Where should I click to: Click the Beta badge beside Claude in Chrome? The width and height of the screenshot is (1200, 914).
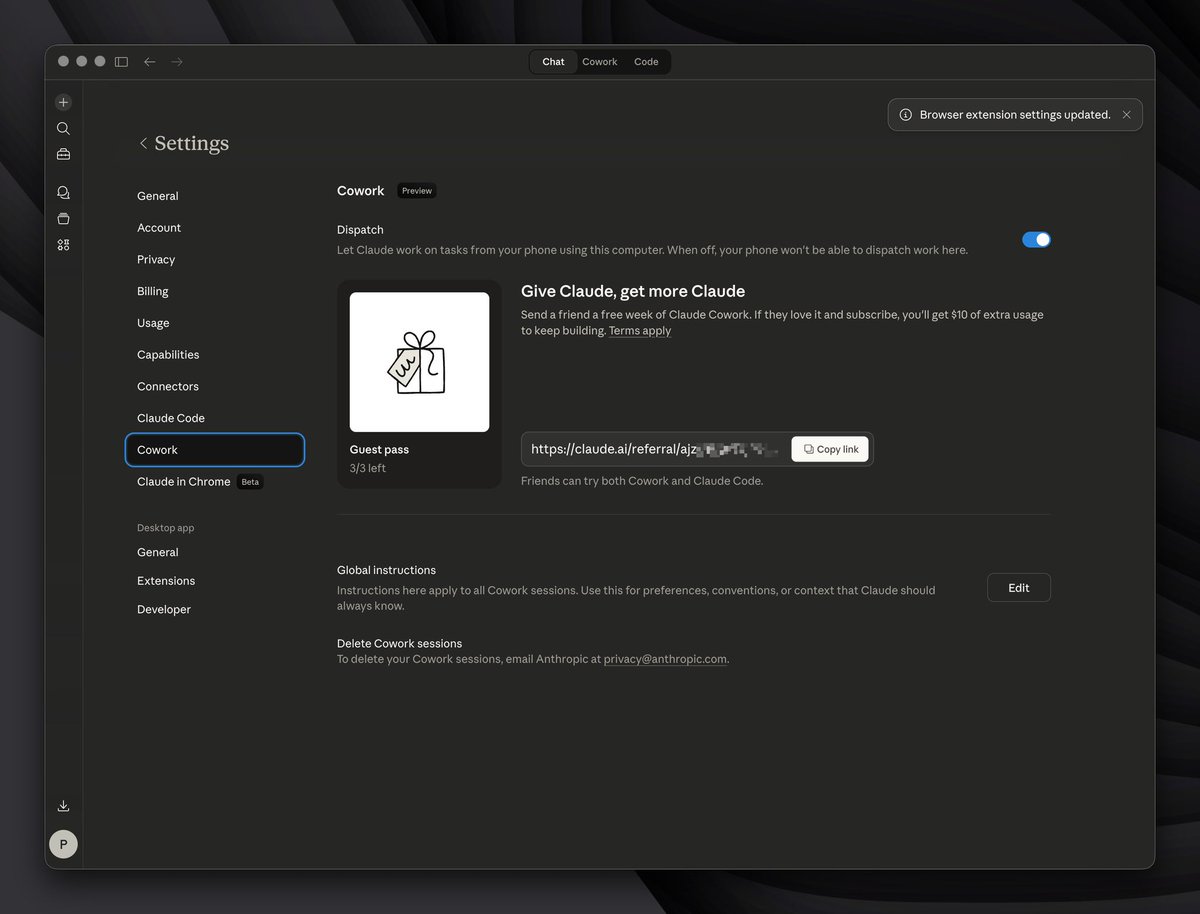(x=250, y=482)
